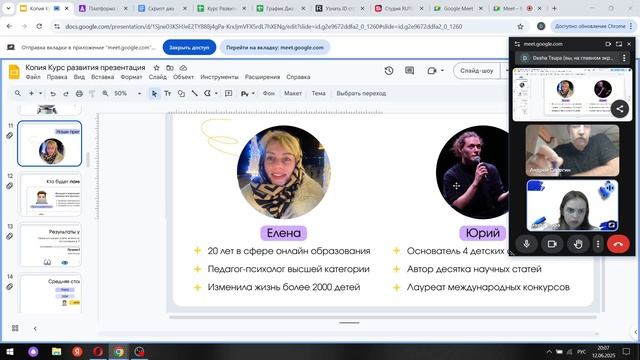640x360 pixels.
Task: Star the presentation title
Action: point(156,68)
